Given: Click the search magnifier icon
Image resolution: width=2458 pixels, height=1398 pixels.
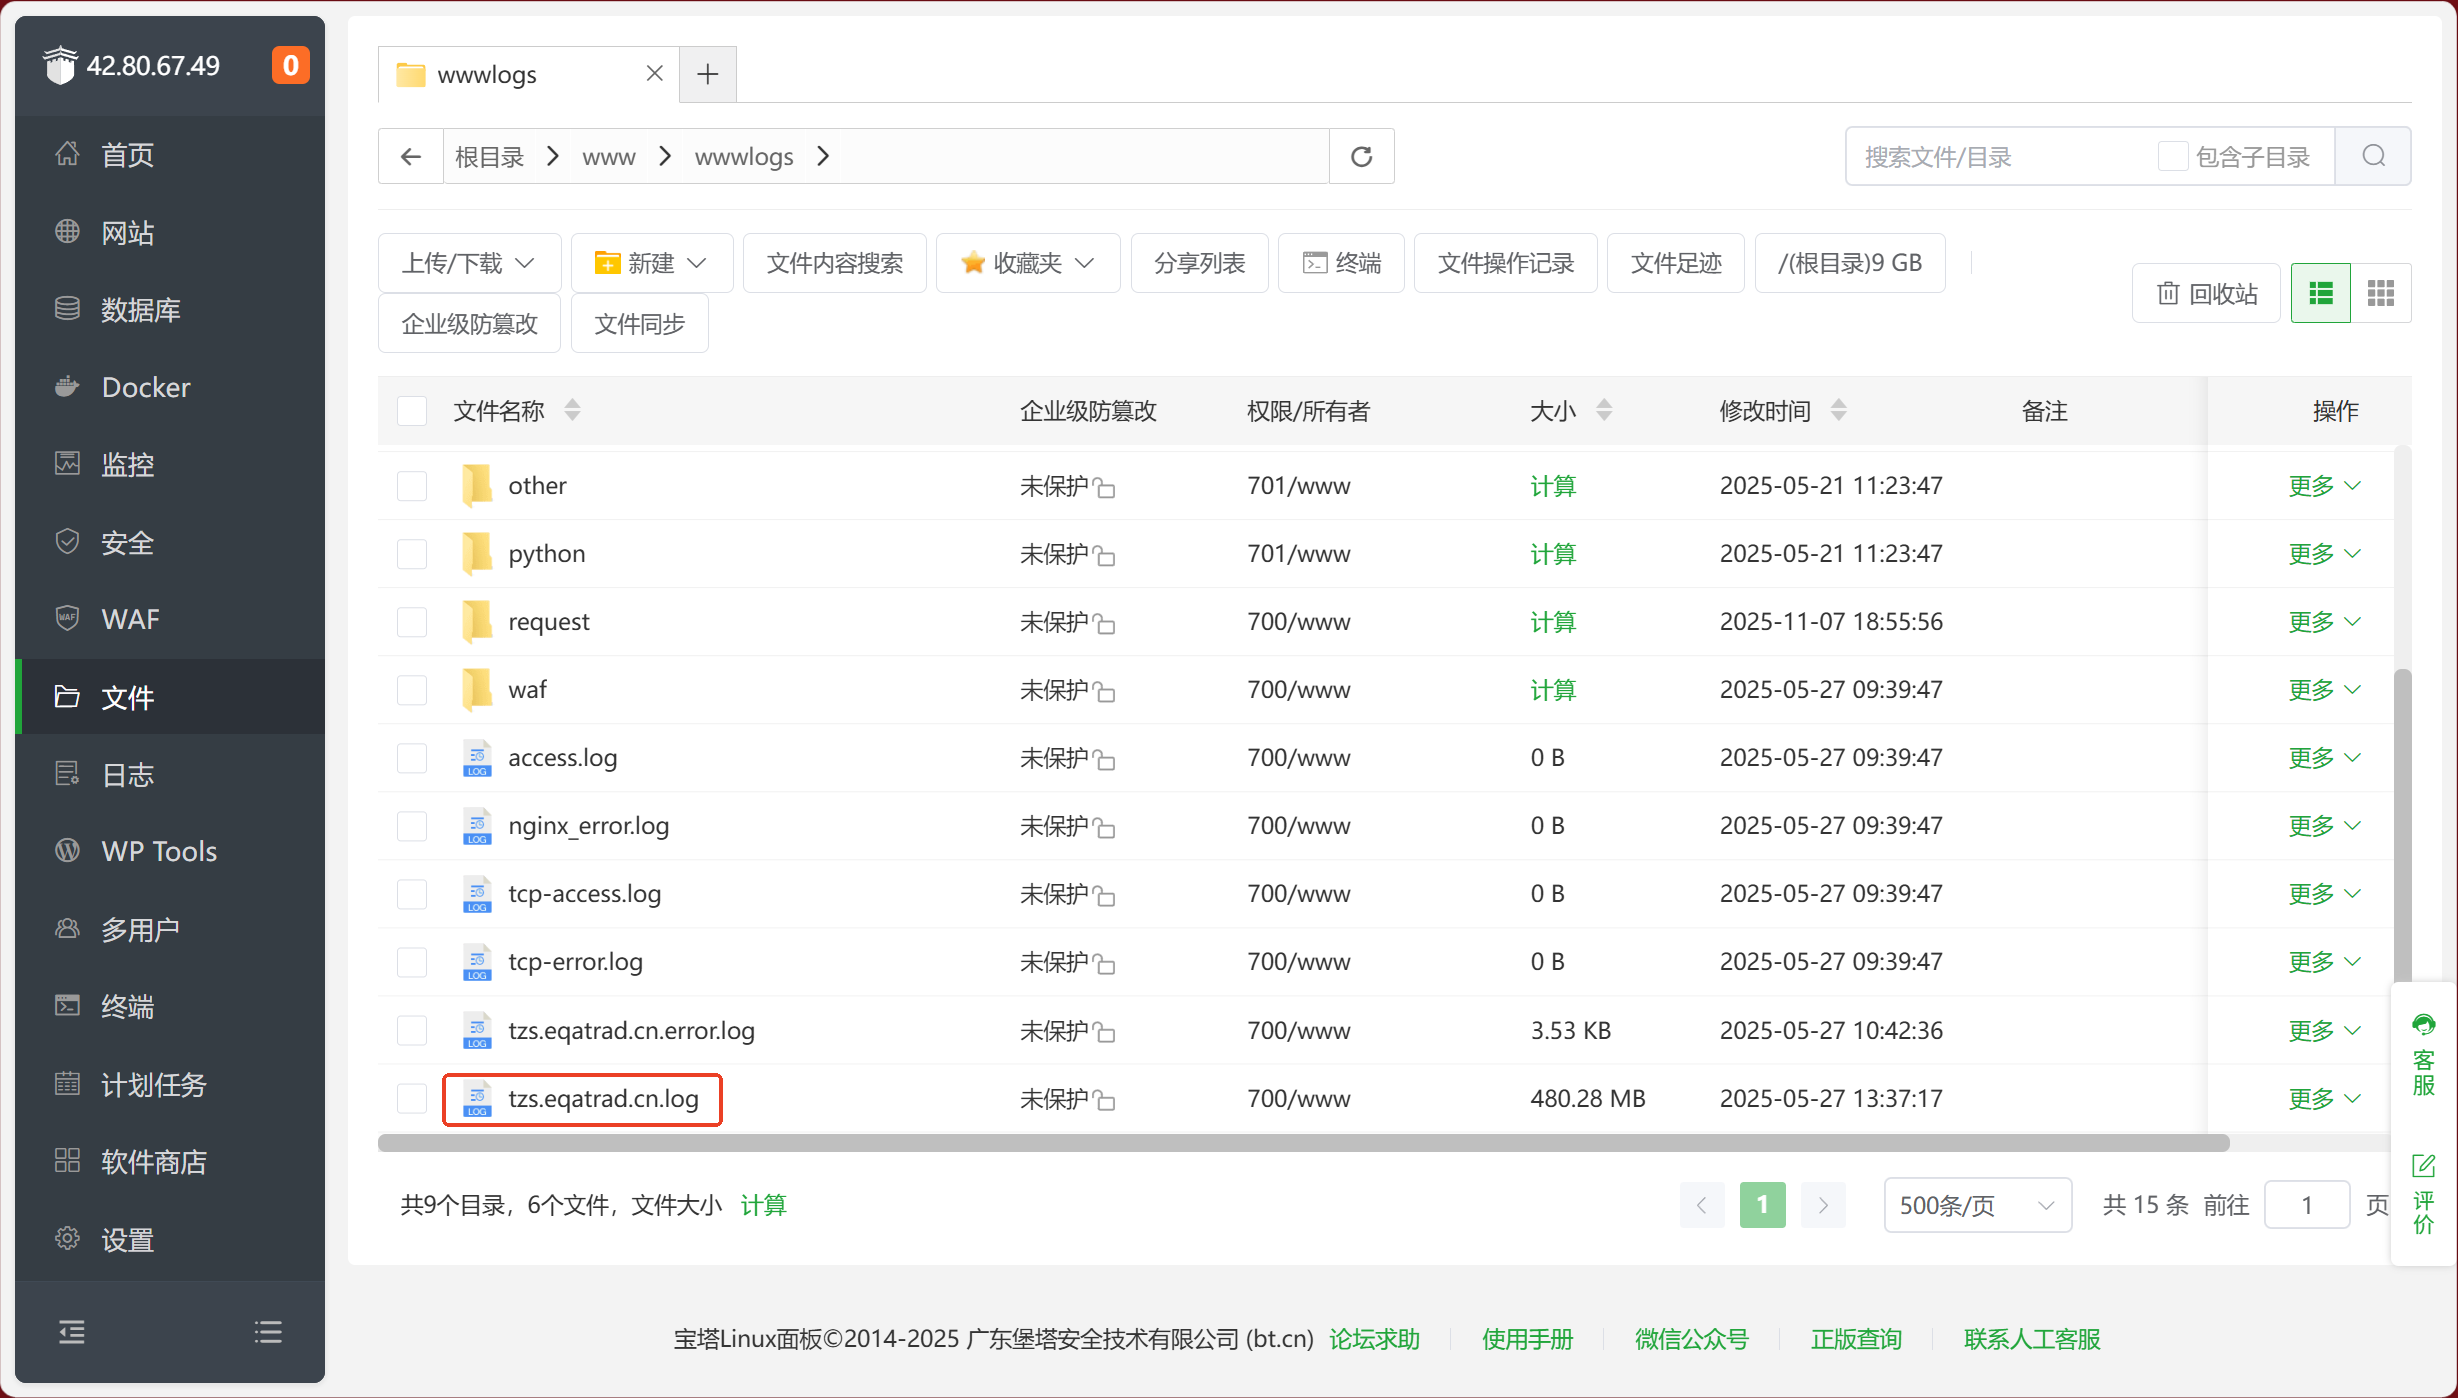Looking at the screenshot, I should pyautogui.click(x=2373, y=156).
